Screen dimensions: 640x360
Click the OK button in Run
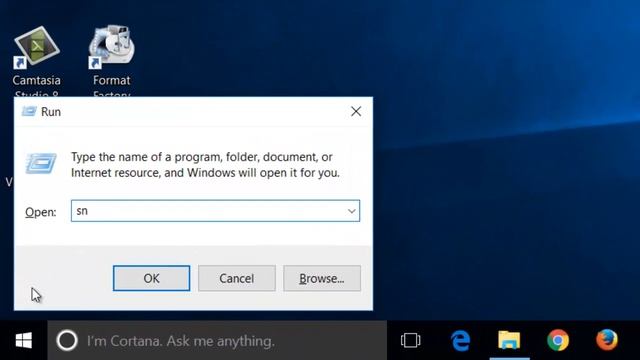point(151,278)
